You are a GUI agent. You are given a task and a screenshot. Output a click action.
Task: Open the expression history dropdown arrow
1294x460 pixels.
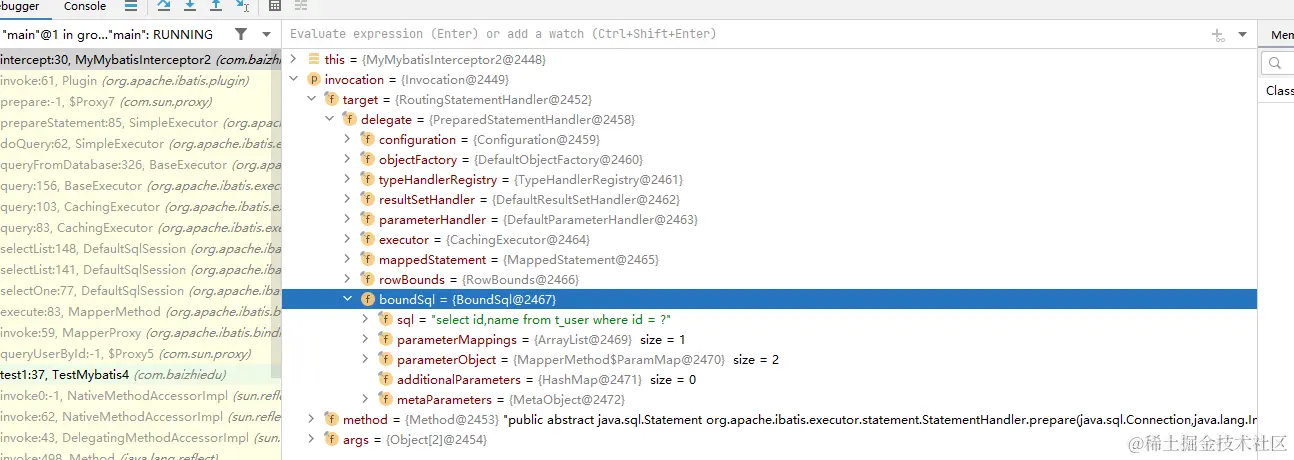pos(1242,34)
